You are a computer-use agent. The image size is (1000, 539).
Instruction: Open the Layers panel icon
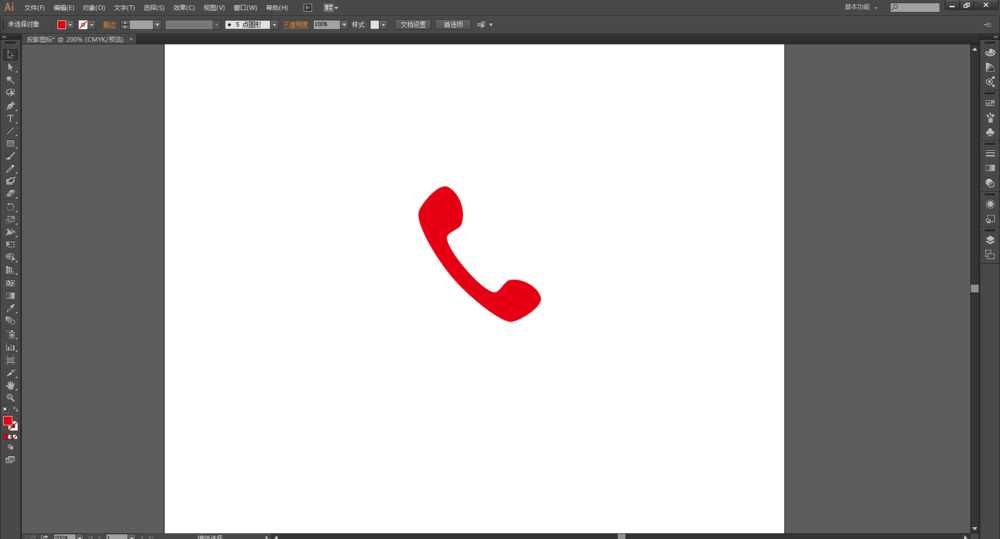pyautogui.click(x=990, y=240)
